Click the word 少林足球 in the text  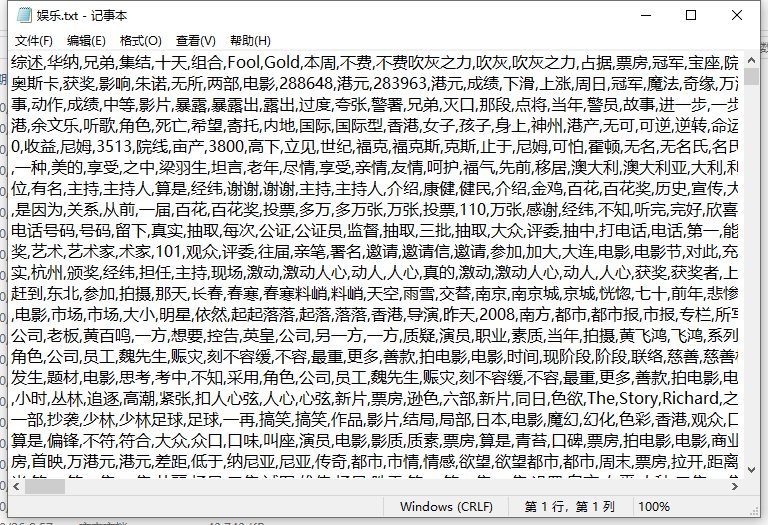151,420
